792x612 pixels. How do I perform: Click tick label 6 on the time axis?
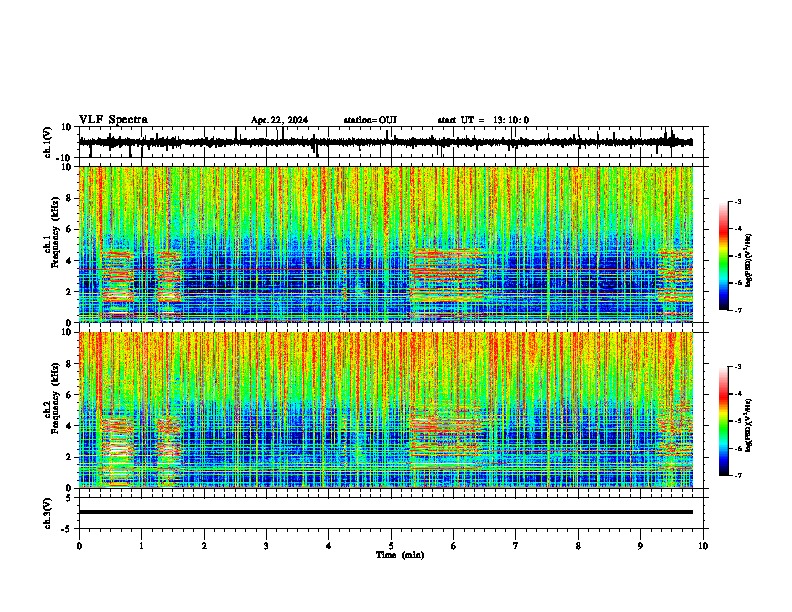(x=454, y=546)
